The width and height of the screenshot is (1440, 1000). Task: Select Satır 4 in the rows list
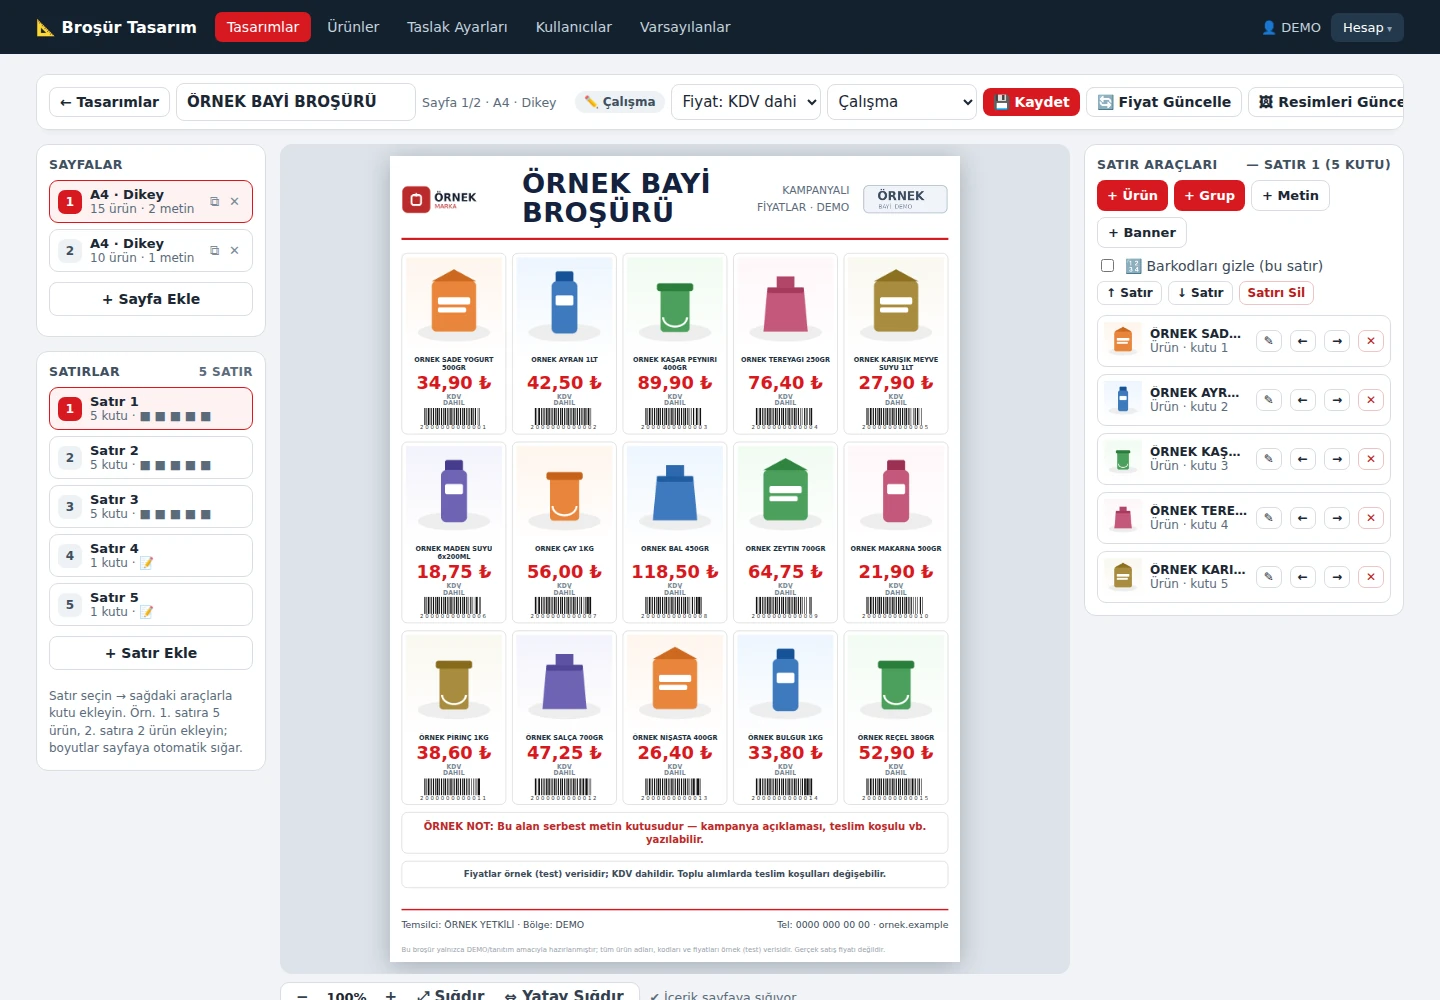[x=151, y=555]
